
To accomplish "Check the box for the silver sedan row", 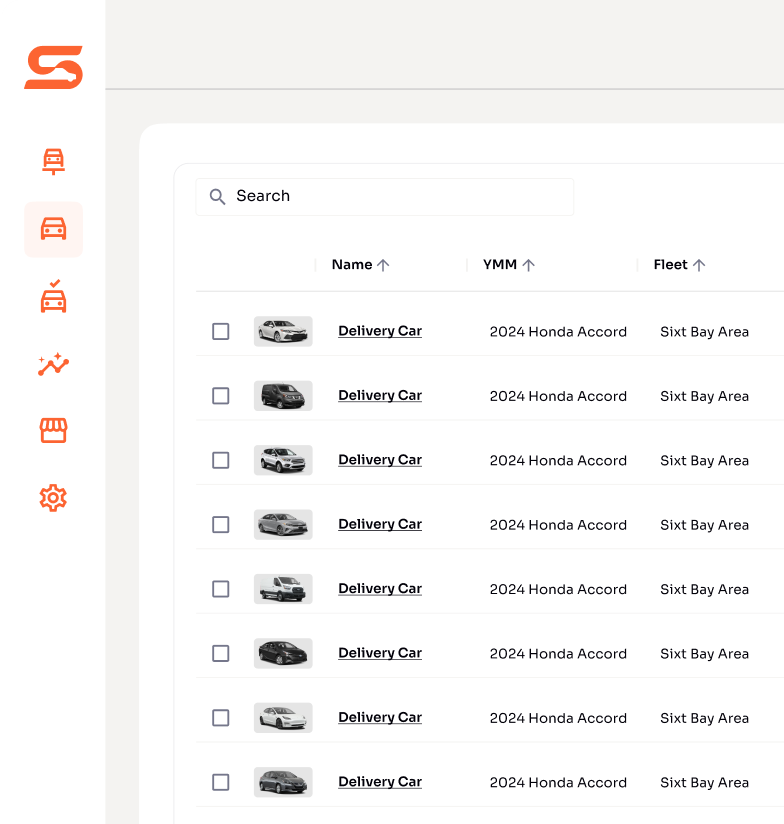I will (x=221, y=524).
